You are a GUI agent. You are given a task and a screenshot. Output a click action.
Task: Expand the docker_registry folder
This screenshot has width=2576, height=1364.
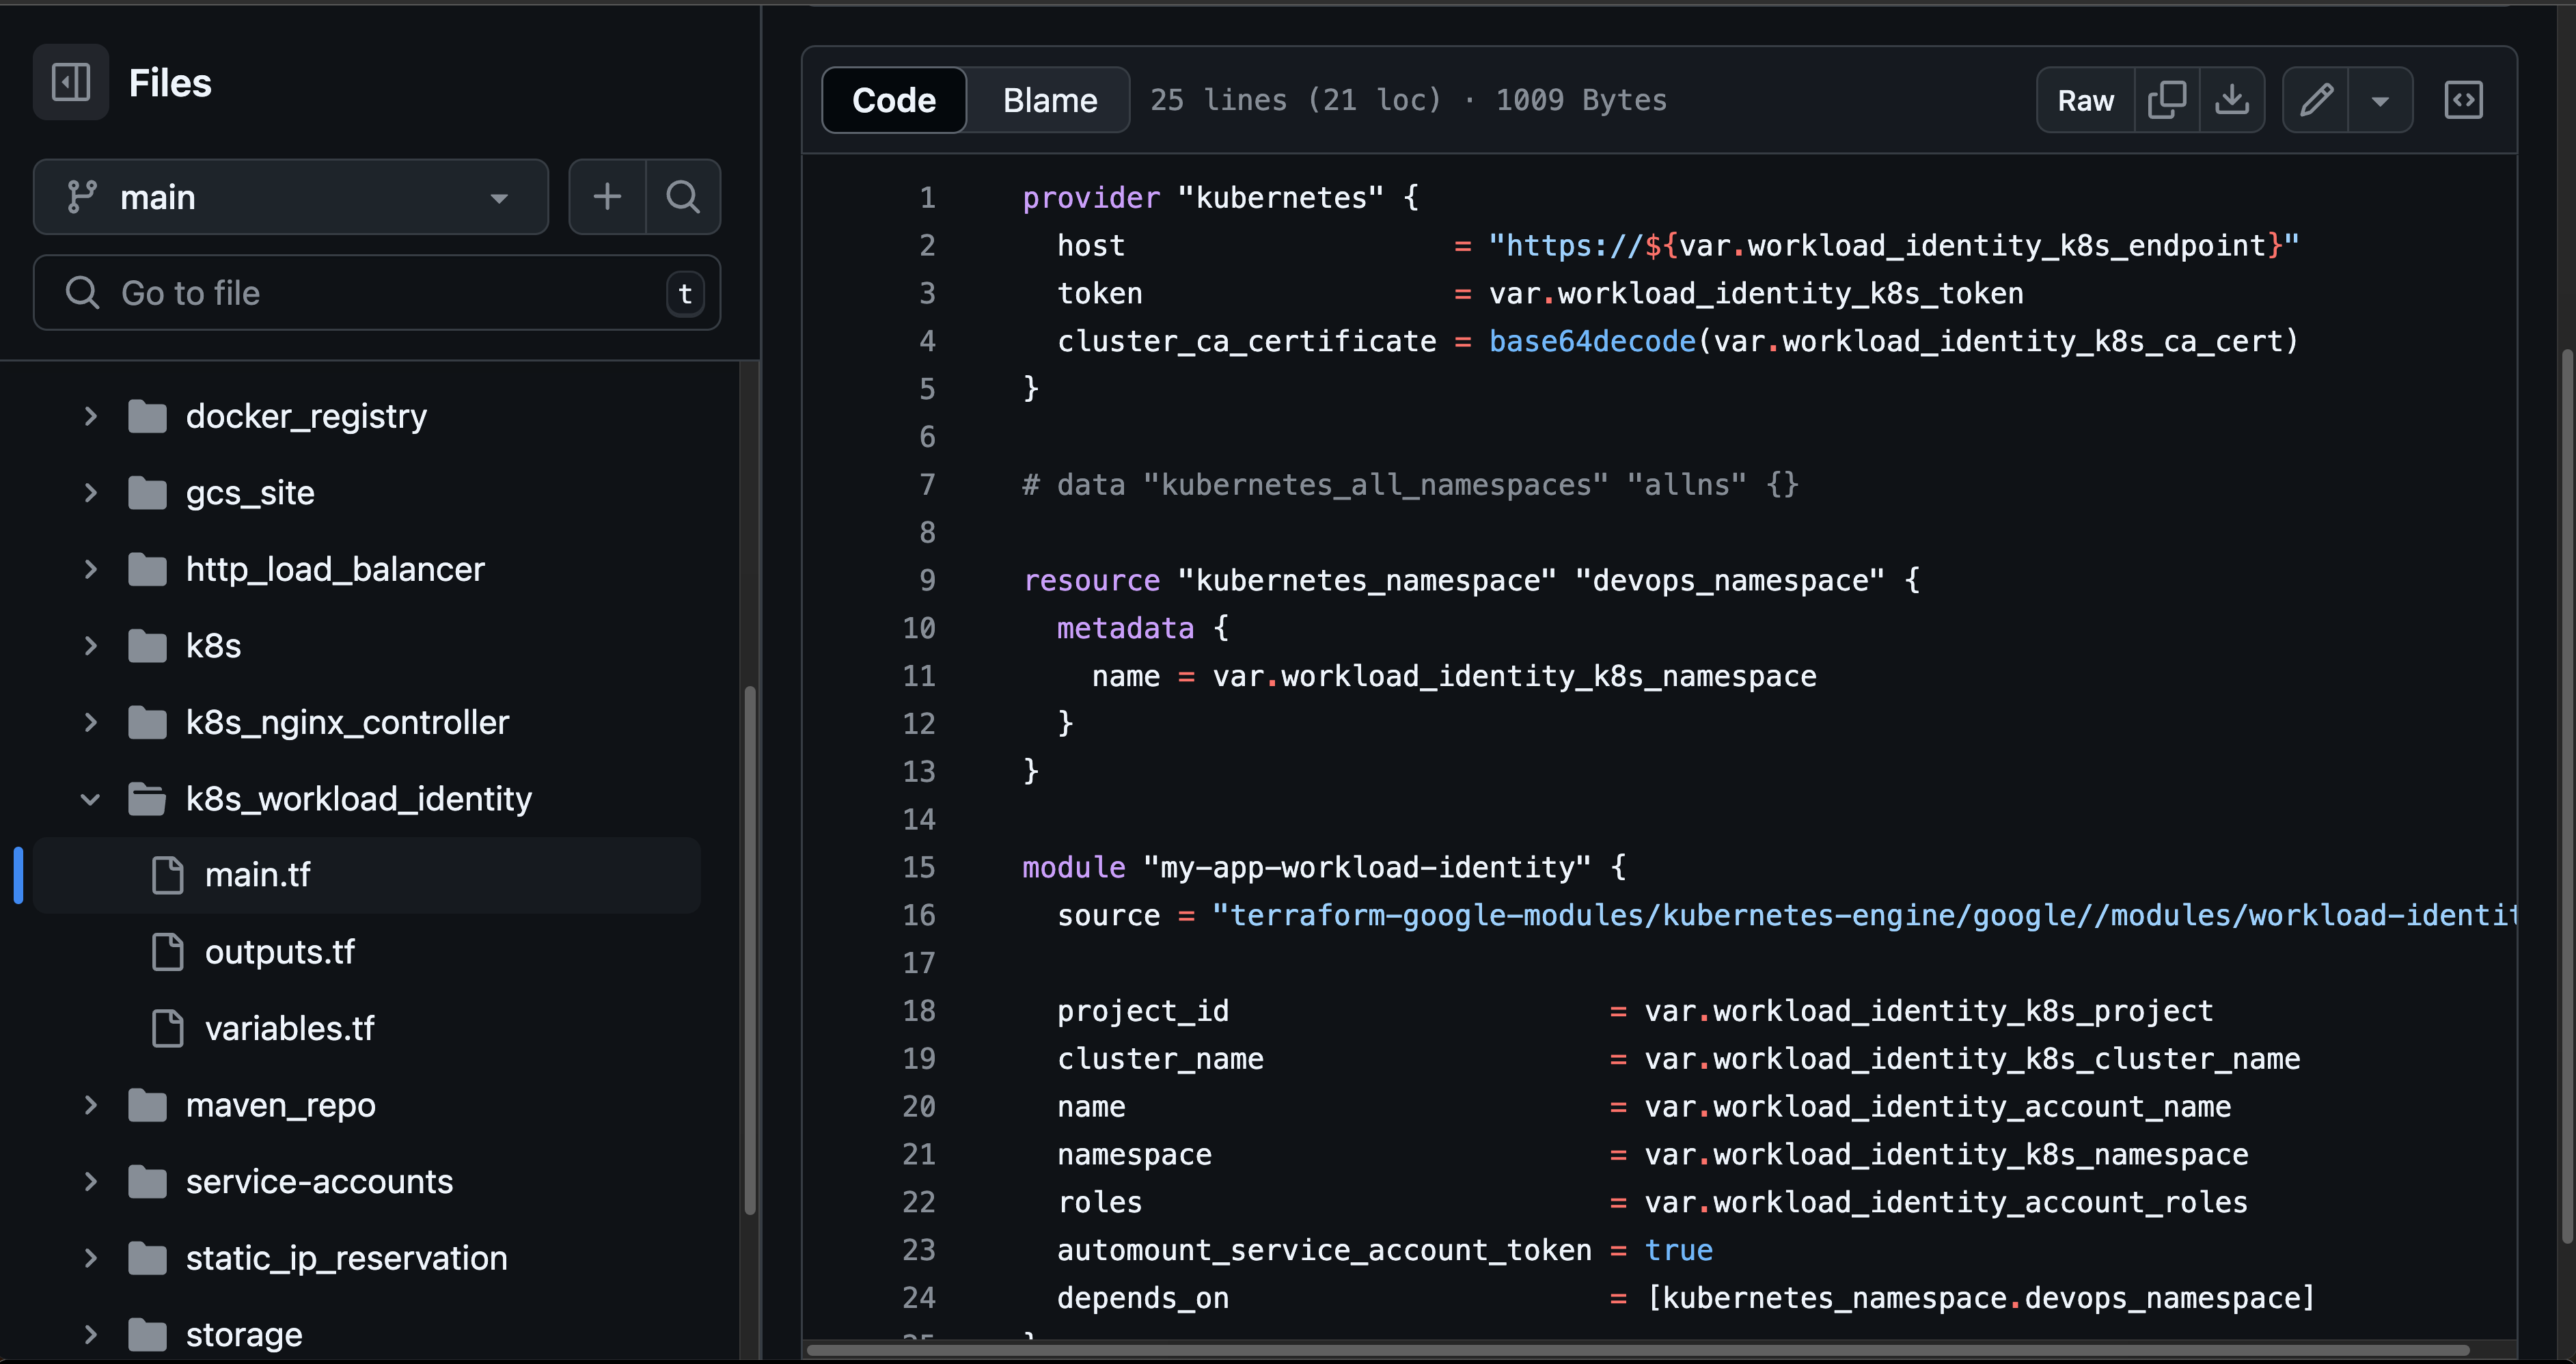click(90, 415)
